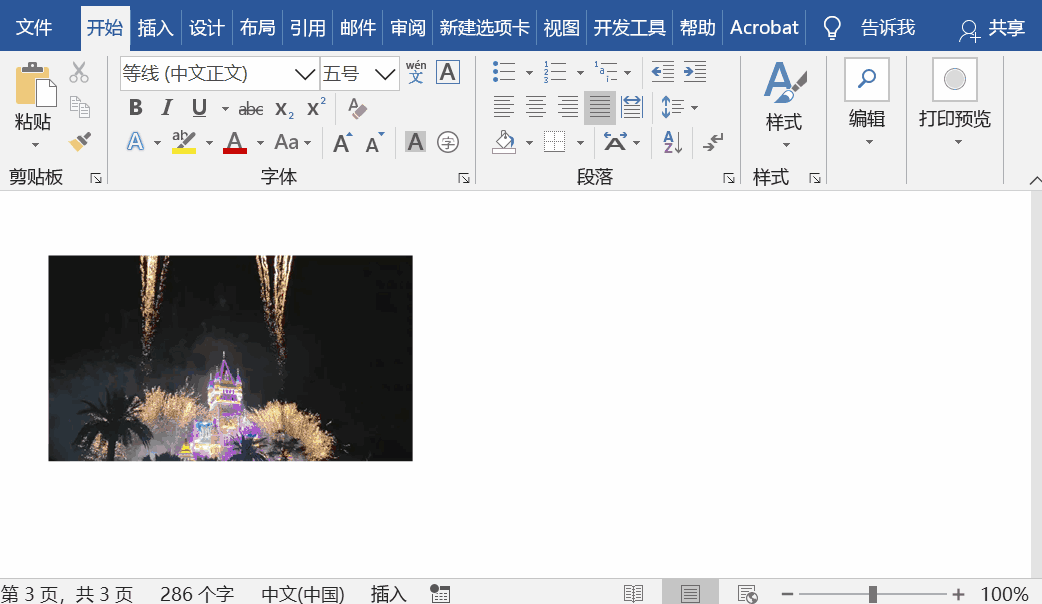Apply distributed alignment
The image size is (1042, 604).
[x=631, y=106]
